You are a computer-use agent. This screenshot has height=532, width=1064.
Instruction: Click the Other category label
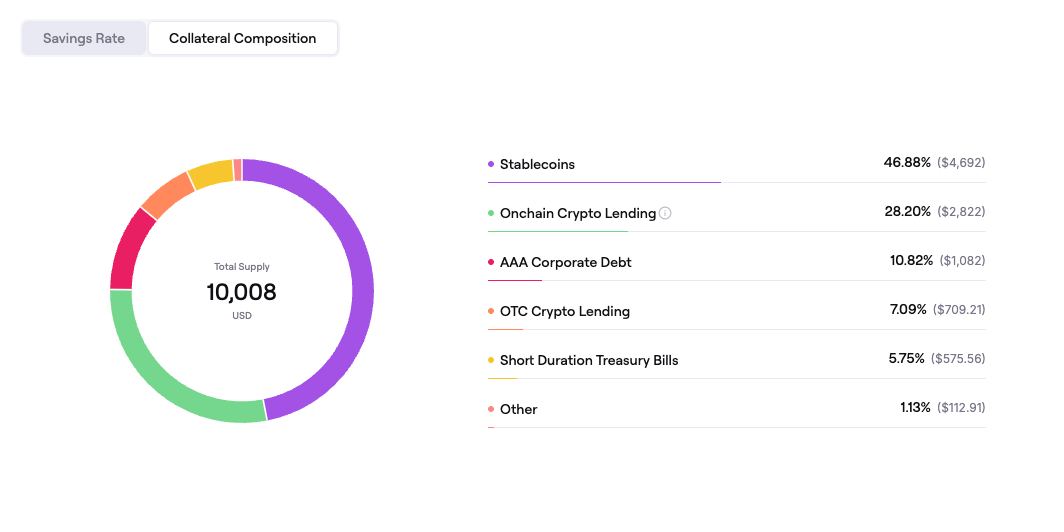tap(518, 409)
